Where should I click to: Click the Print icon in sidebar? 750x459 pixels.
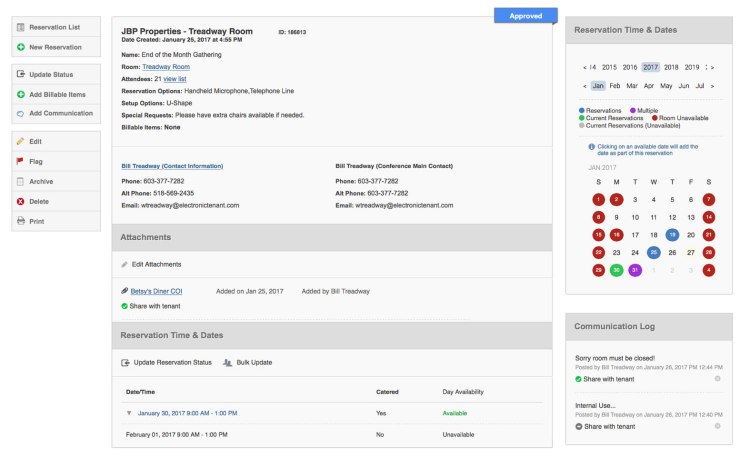pyautogui.click(x=20, y=221)
